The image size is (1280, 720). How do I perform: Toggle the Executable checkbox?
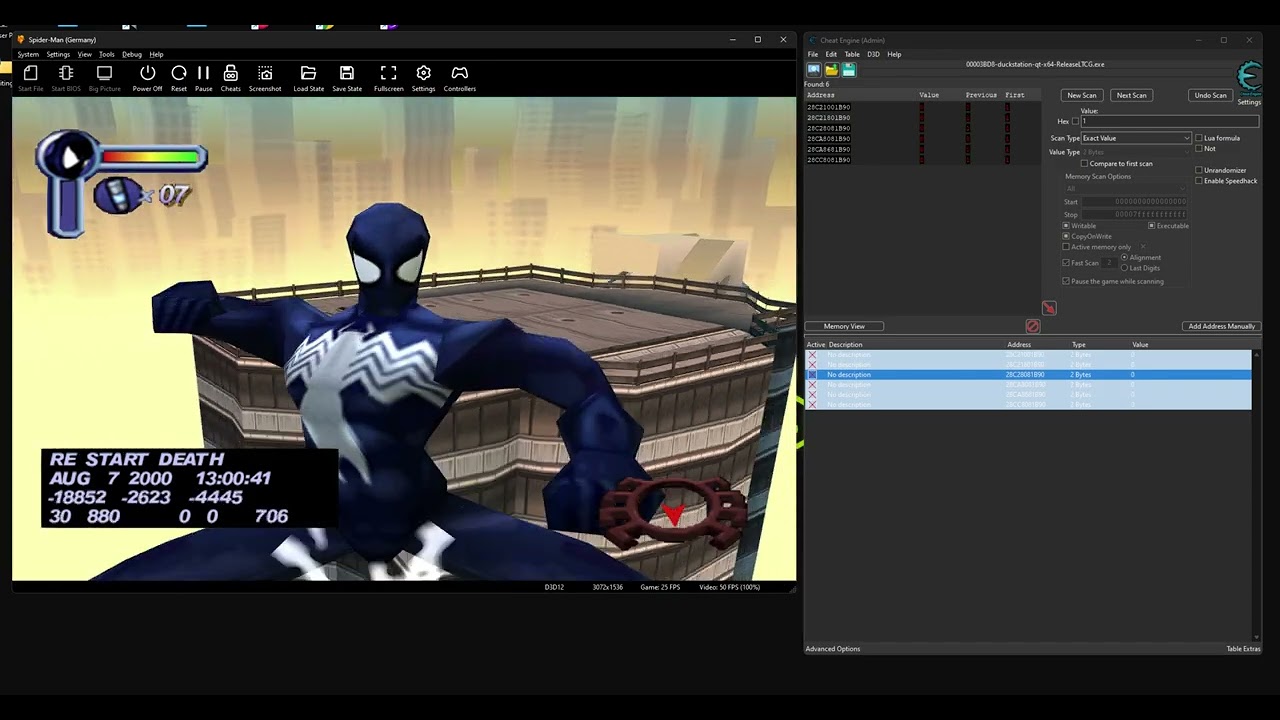1152,226
